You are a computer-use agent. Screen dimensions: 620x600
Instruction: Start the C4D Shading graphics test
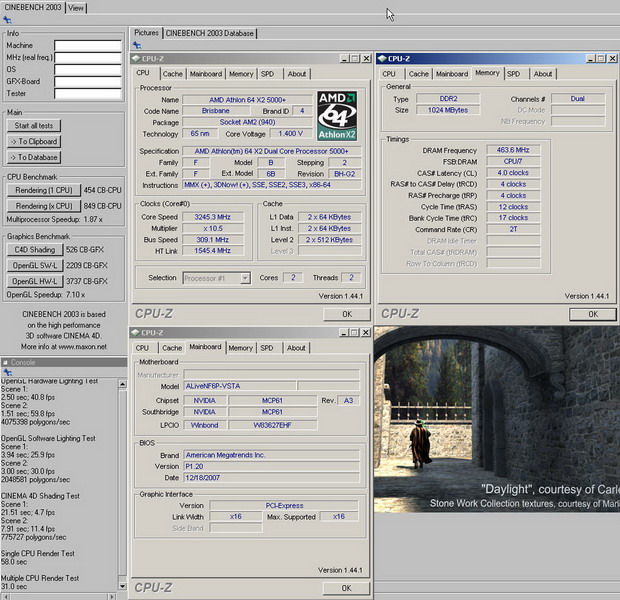coord(34,250)
